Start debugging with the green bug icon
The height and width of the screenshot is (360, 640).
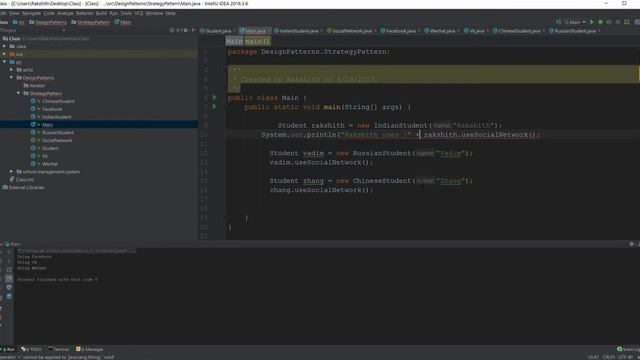[x=600, y=22]
